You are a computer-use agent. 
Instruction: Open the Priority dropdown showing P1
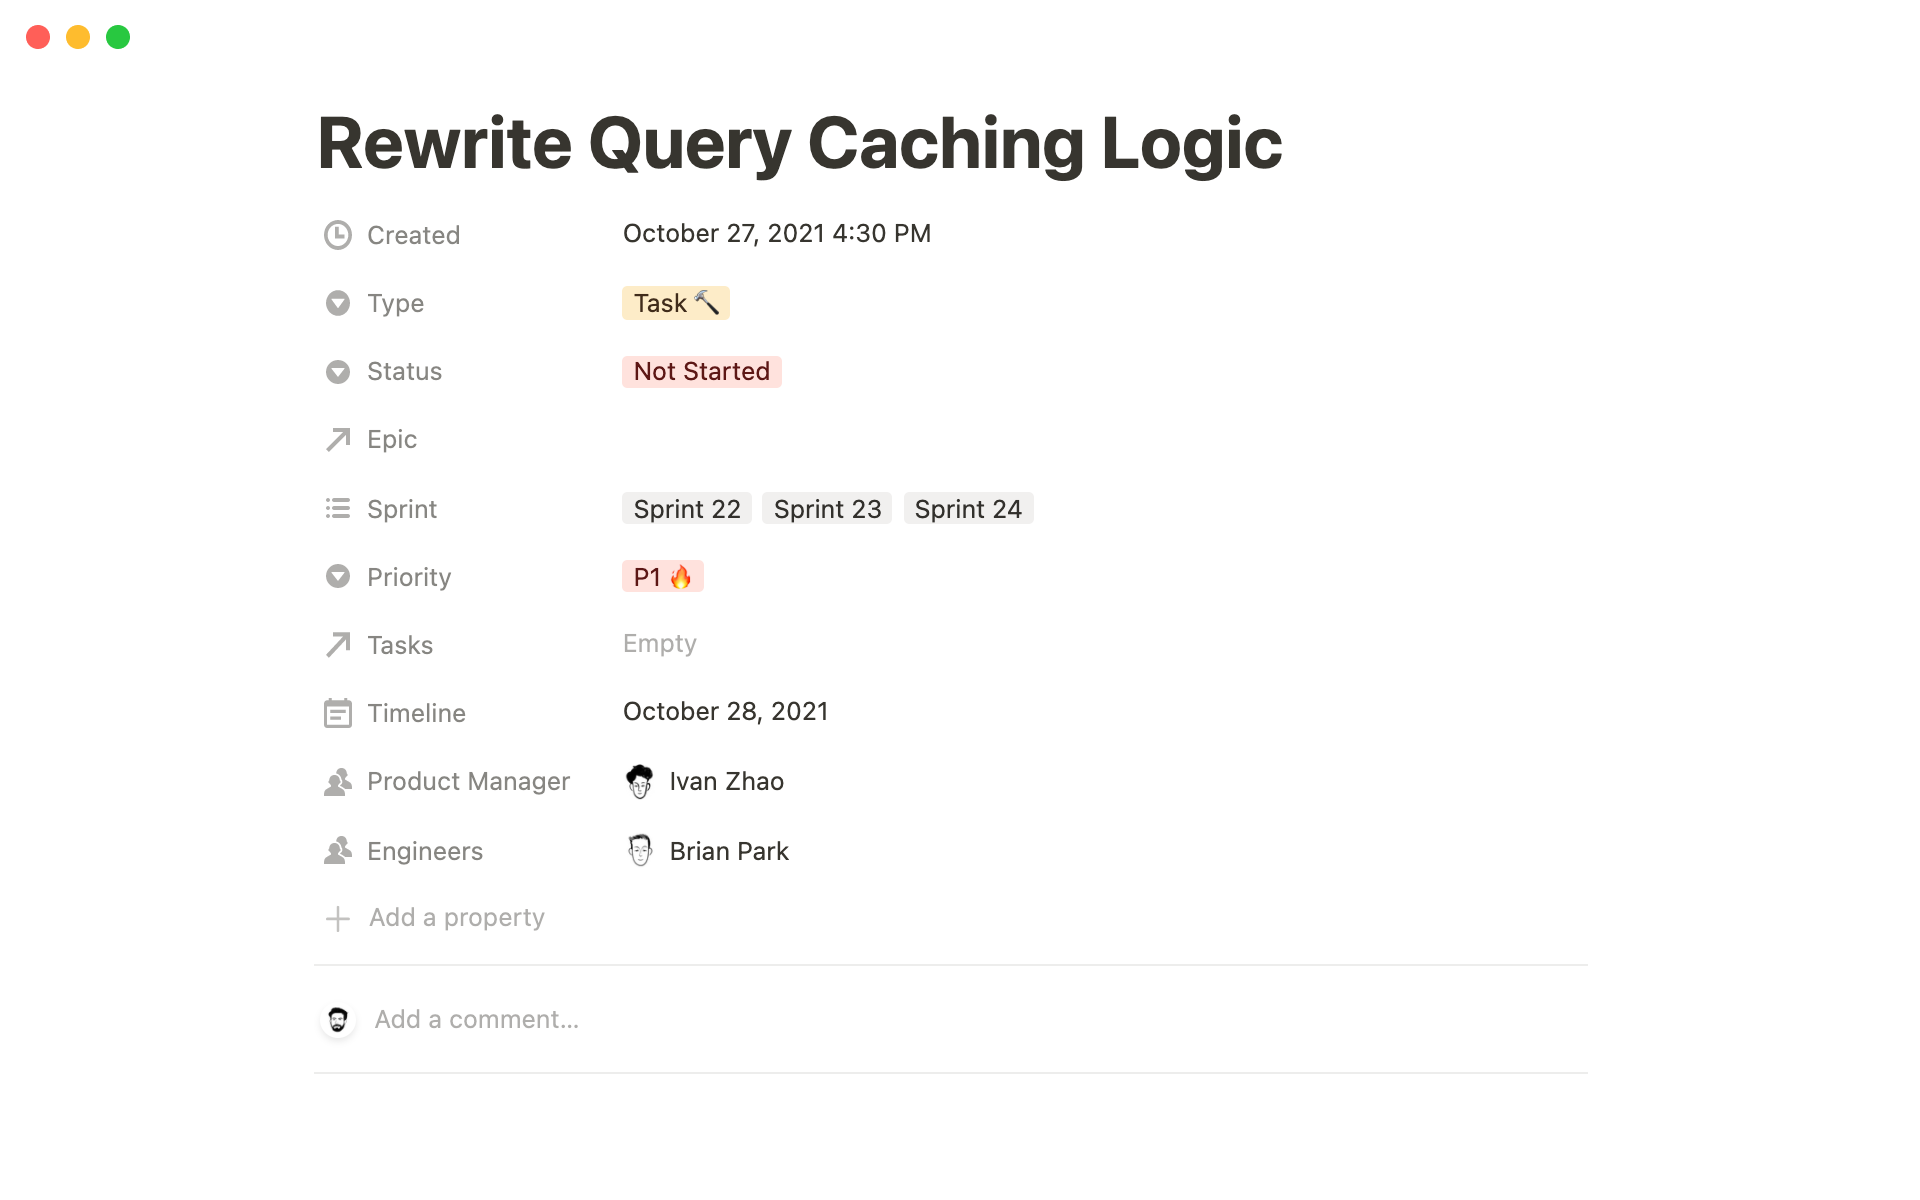[x=662, y=577]
